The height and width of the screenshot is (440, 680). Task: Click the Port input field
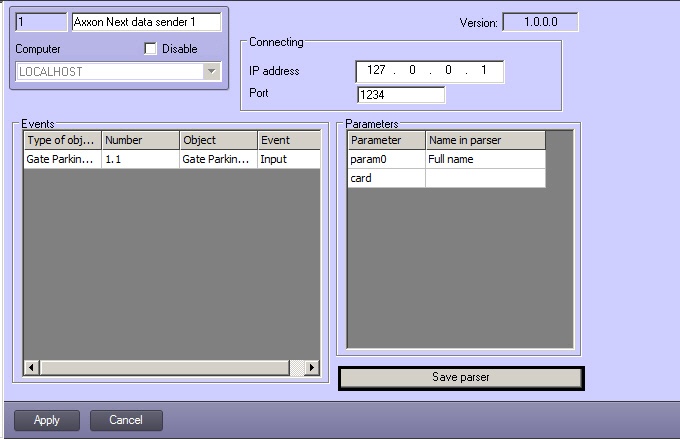[x=400, y=95]
